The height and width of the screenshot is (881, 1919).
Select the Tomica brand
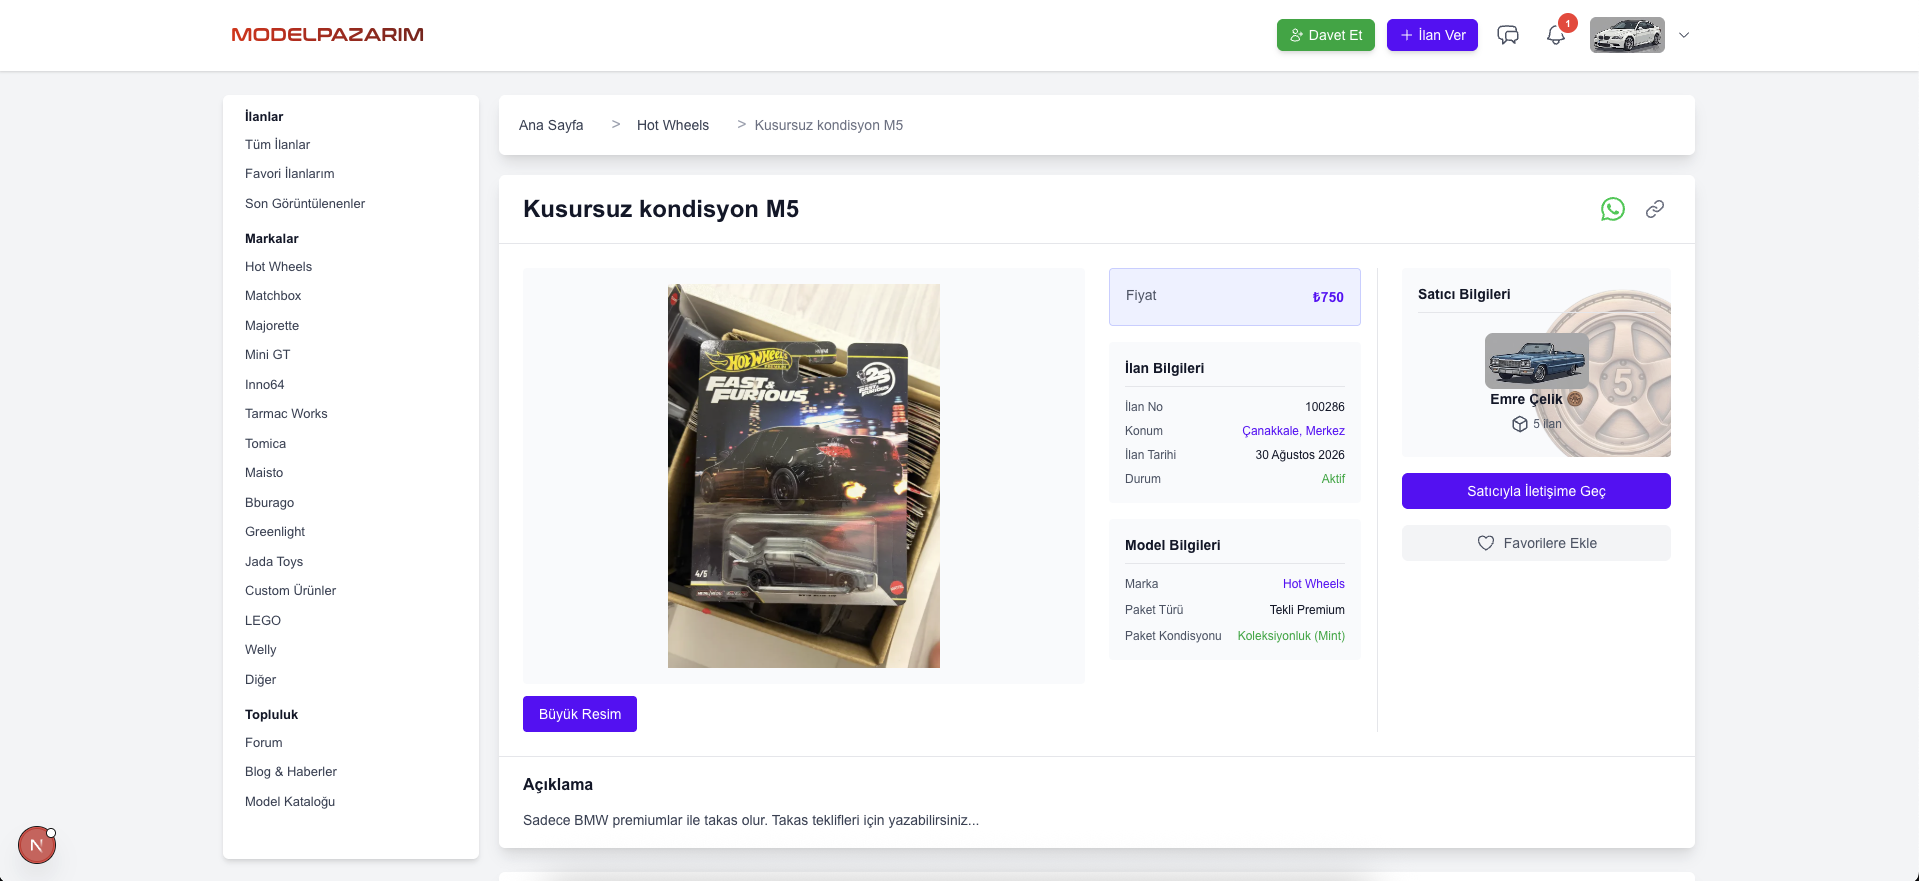tap(266, 444)
